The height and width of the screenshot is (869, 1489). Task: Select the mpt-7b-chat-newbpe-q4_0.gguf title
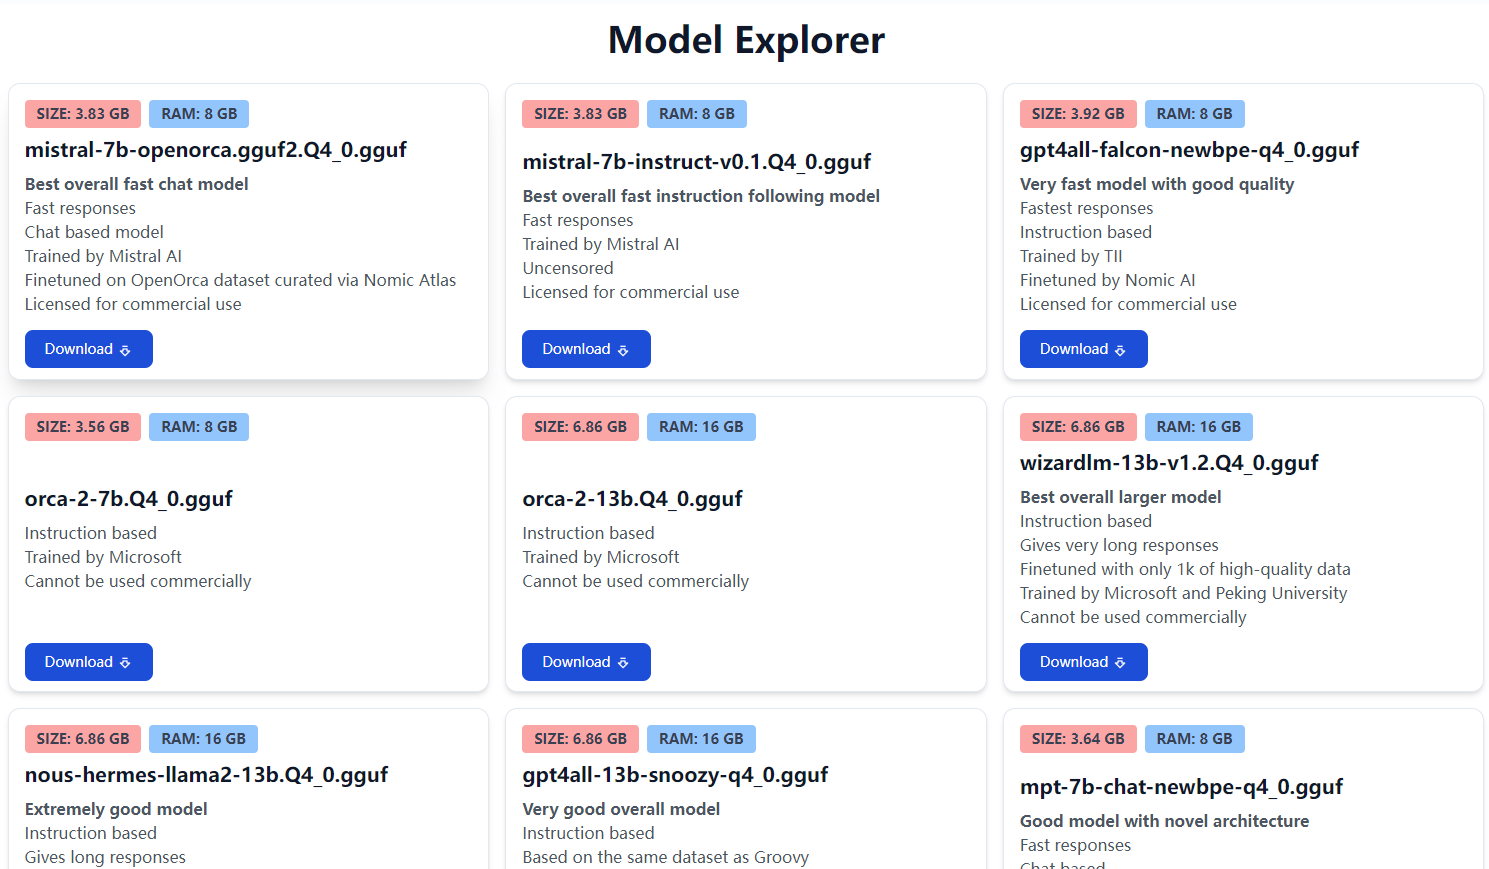(x=1181, y=787)
